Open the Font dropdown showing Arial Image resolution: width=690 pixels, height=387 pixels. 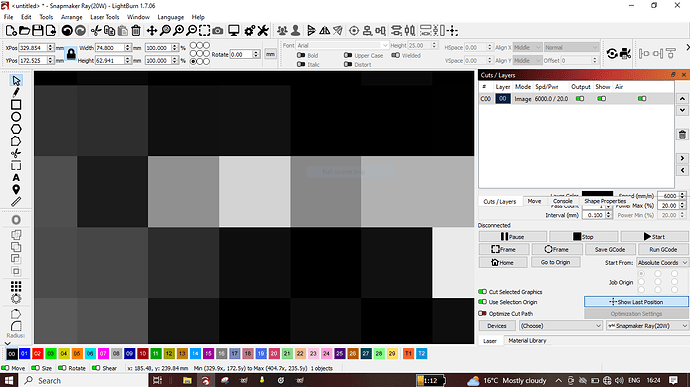[342, 45]
